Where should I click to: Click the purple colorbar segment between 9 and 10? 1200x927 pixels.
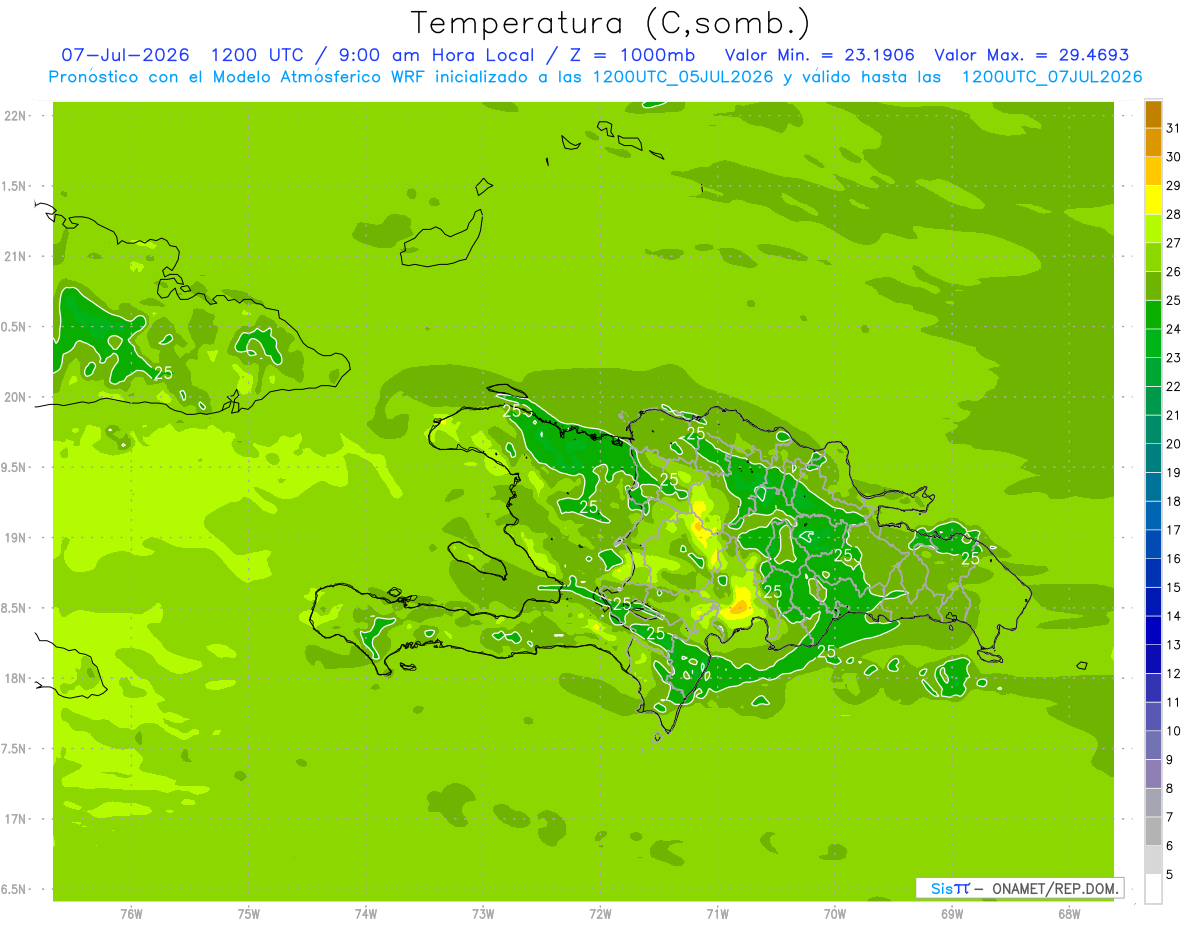pos(1153,746)
